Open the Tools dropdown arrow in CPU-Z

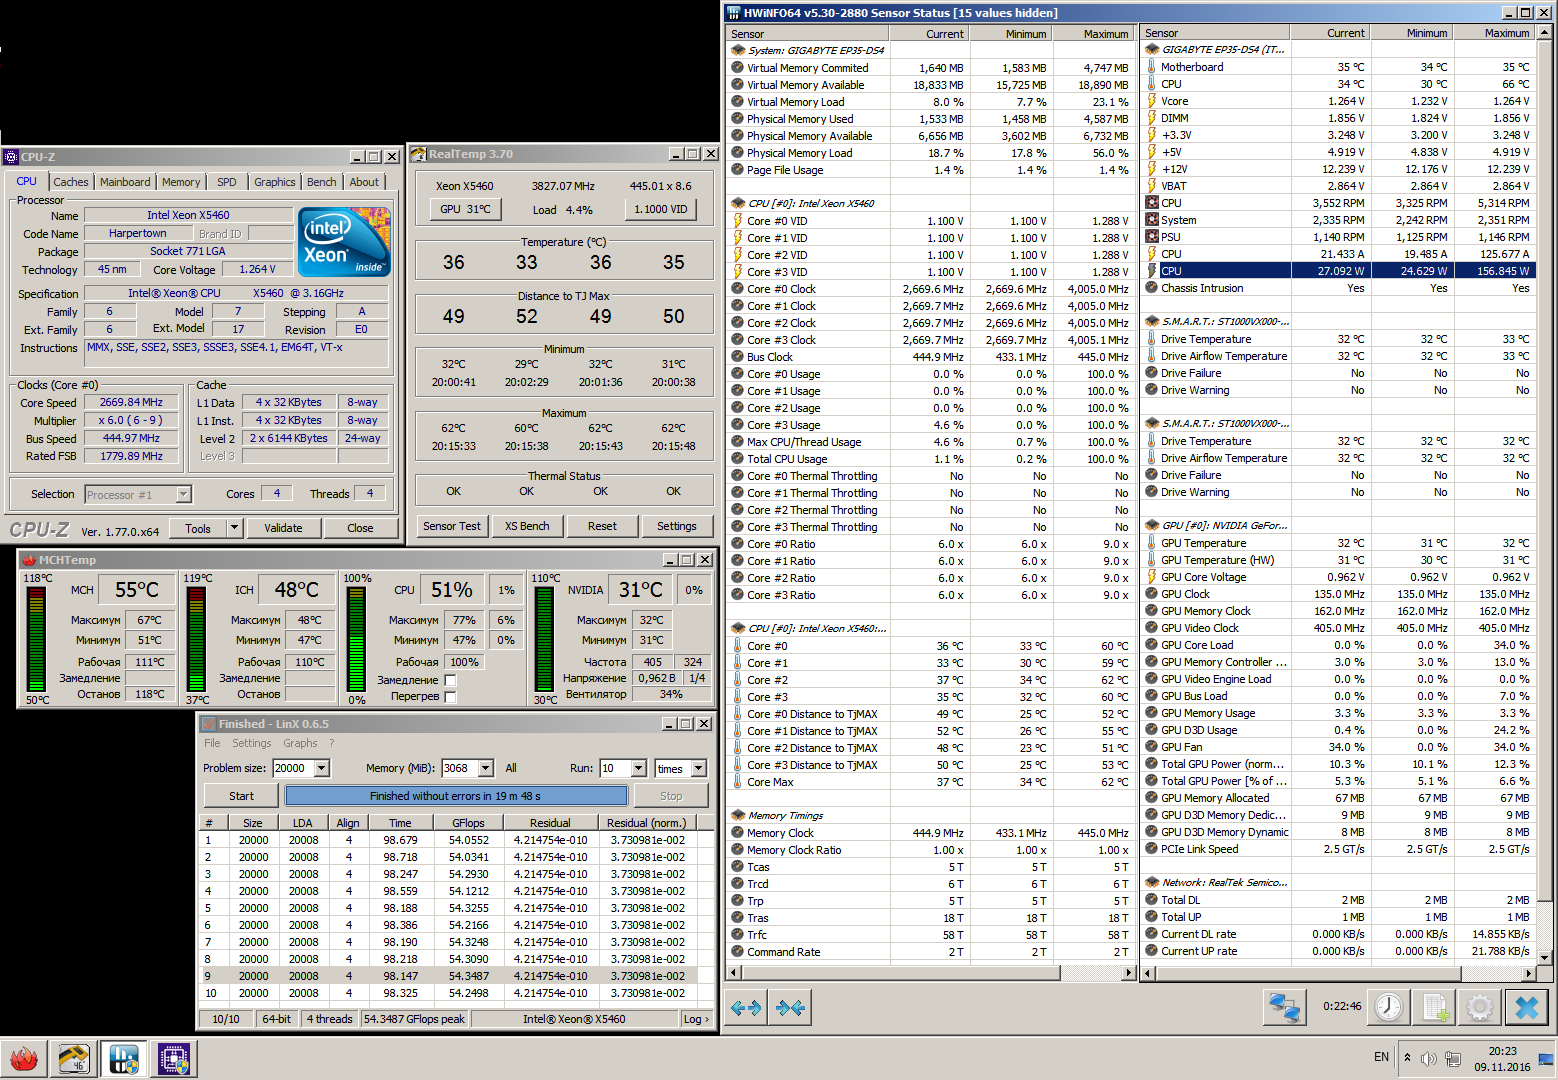click(234, 528)
